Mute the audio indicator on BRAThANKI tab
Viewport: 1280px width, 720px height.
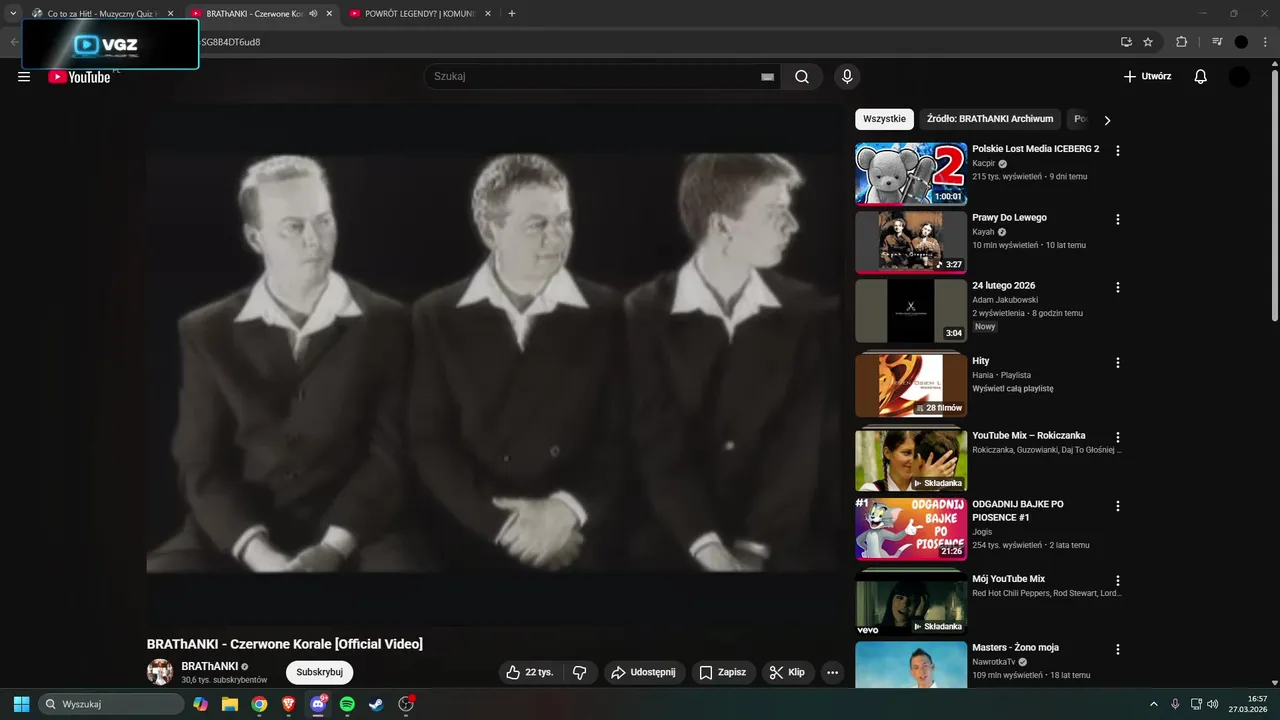[x=313, y=14]
